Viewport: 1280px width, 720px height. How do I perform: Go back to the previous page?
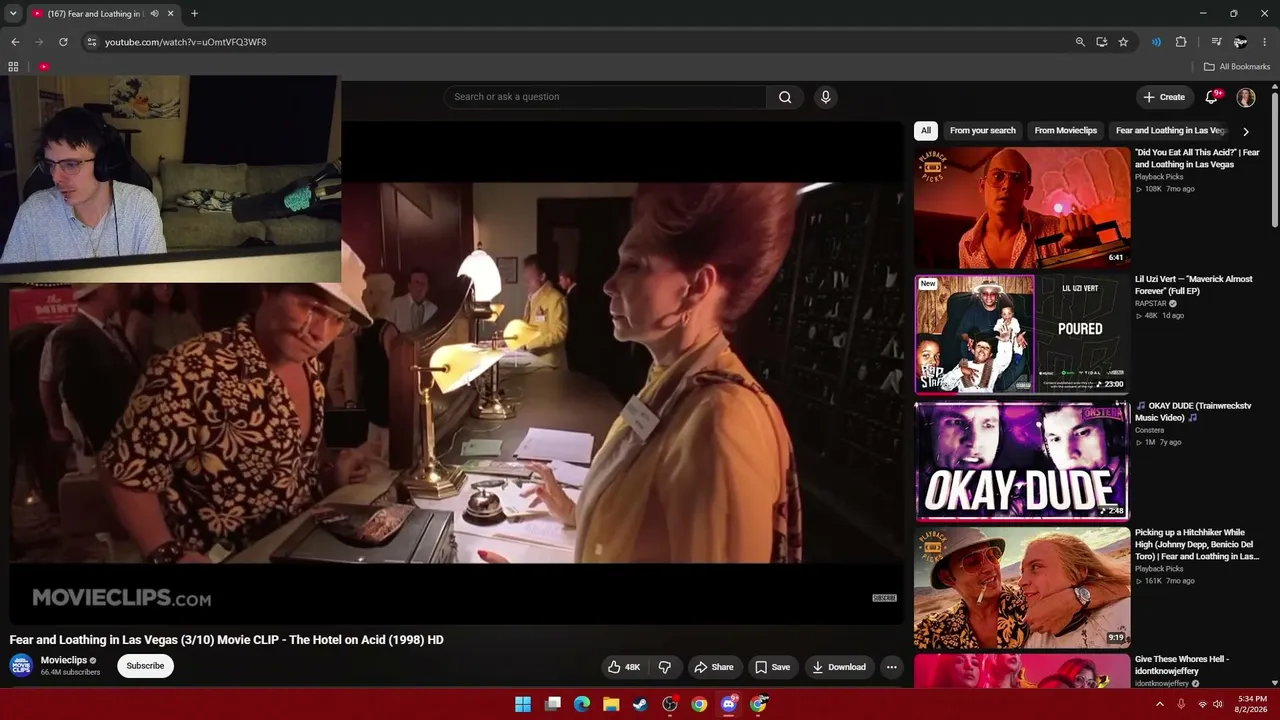pyautogui.click(x=15, y=42)
